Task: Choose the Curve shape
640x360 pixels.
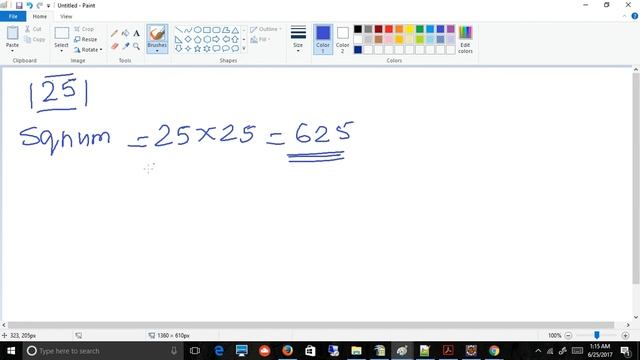Action: tap(188, 30)
